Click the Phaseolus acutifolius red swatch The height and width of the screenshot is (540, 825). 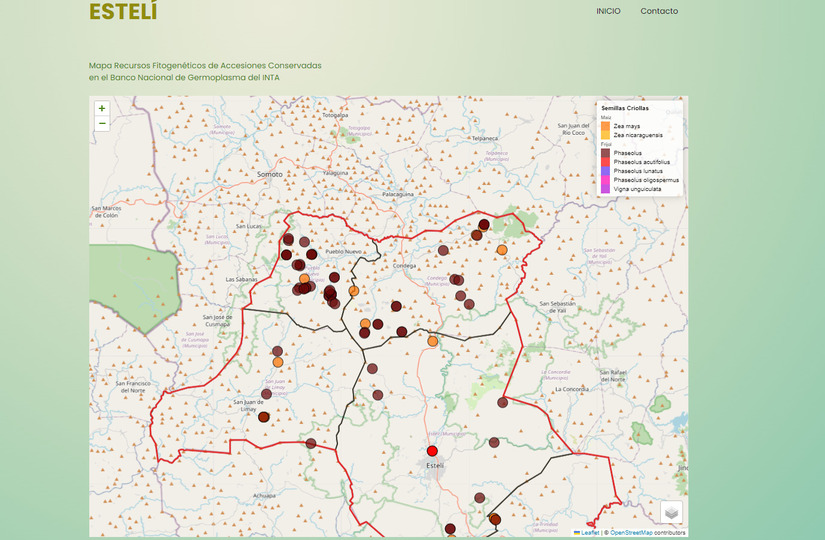(606, 162)
